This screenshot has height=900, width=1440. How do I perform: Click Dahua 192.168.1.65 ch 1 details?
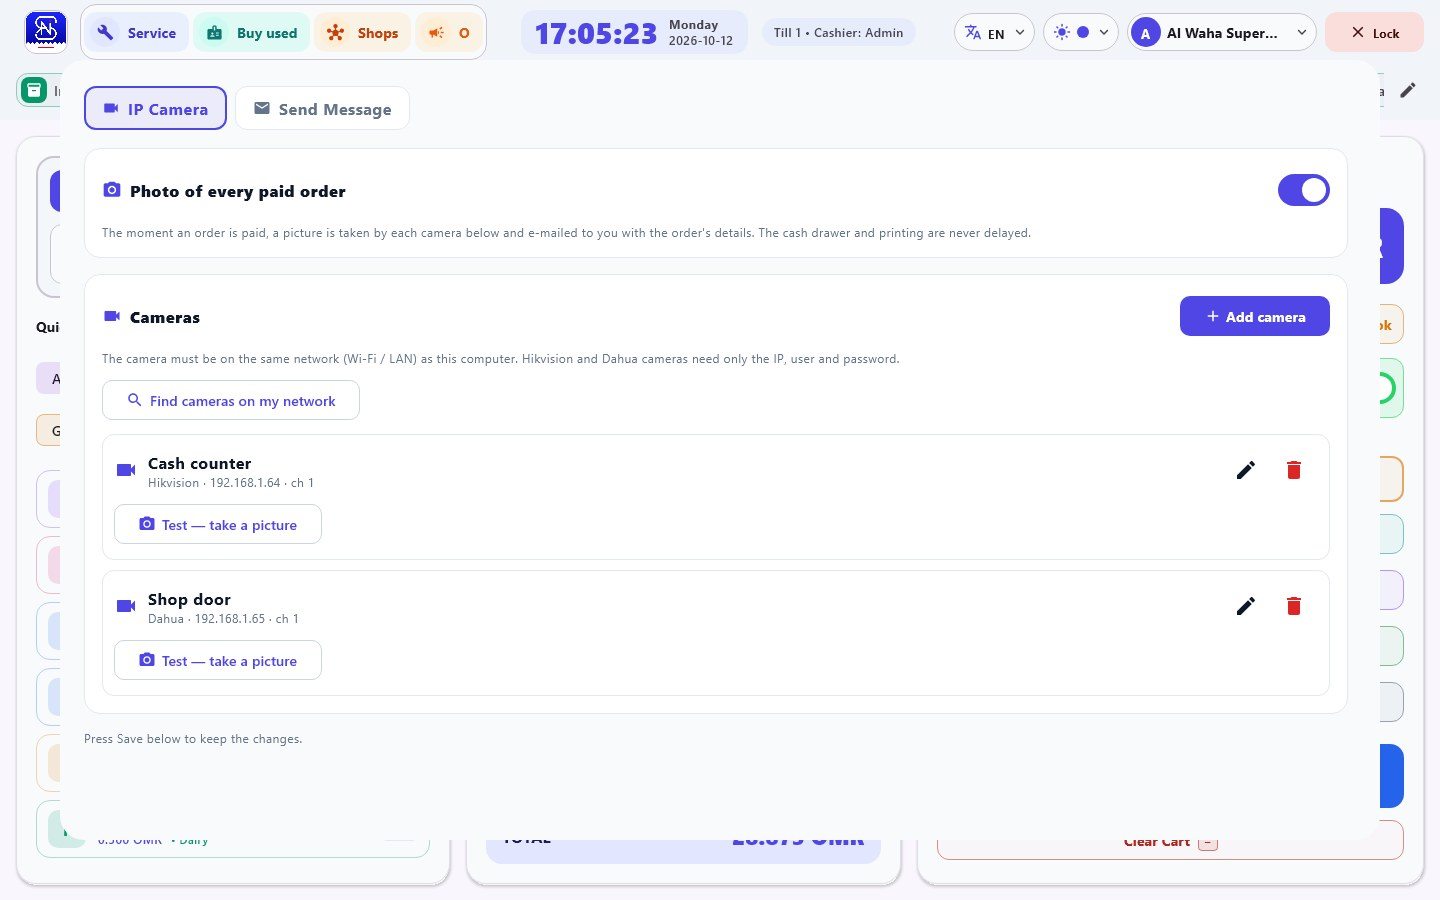(x=223, y=619)
